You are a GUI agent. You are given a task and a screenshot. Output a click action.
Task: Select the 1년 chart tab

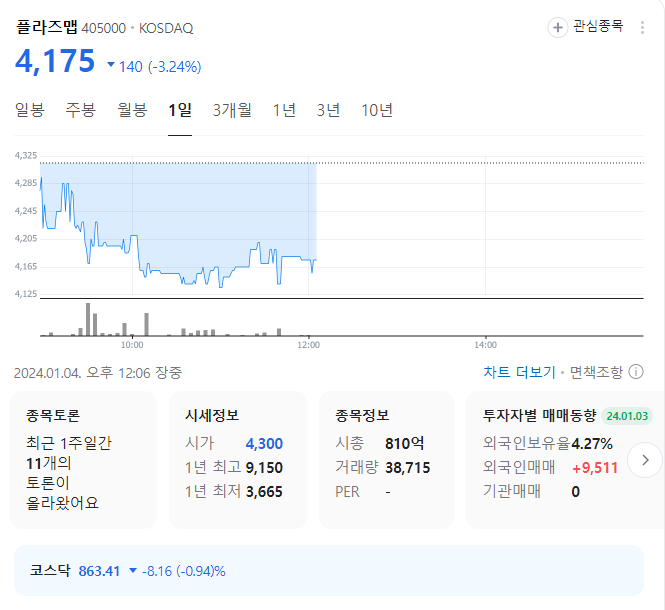pos(284,110)
